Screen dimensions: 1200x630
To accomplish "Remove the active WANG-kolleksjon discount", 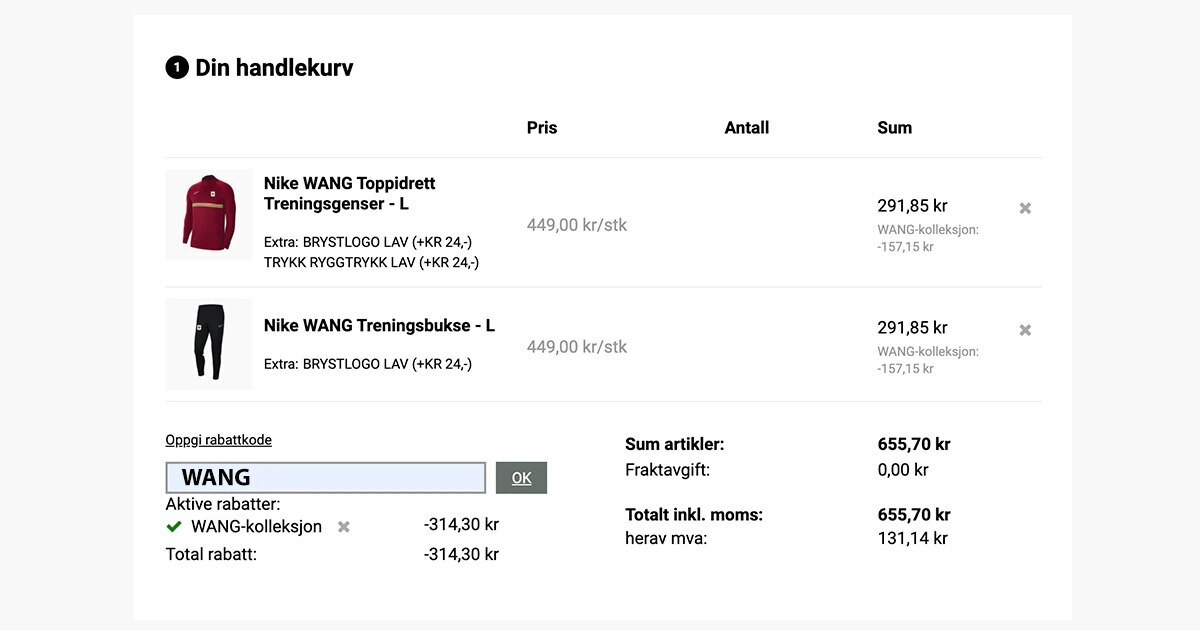I will point(344,526).
